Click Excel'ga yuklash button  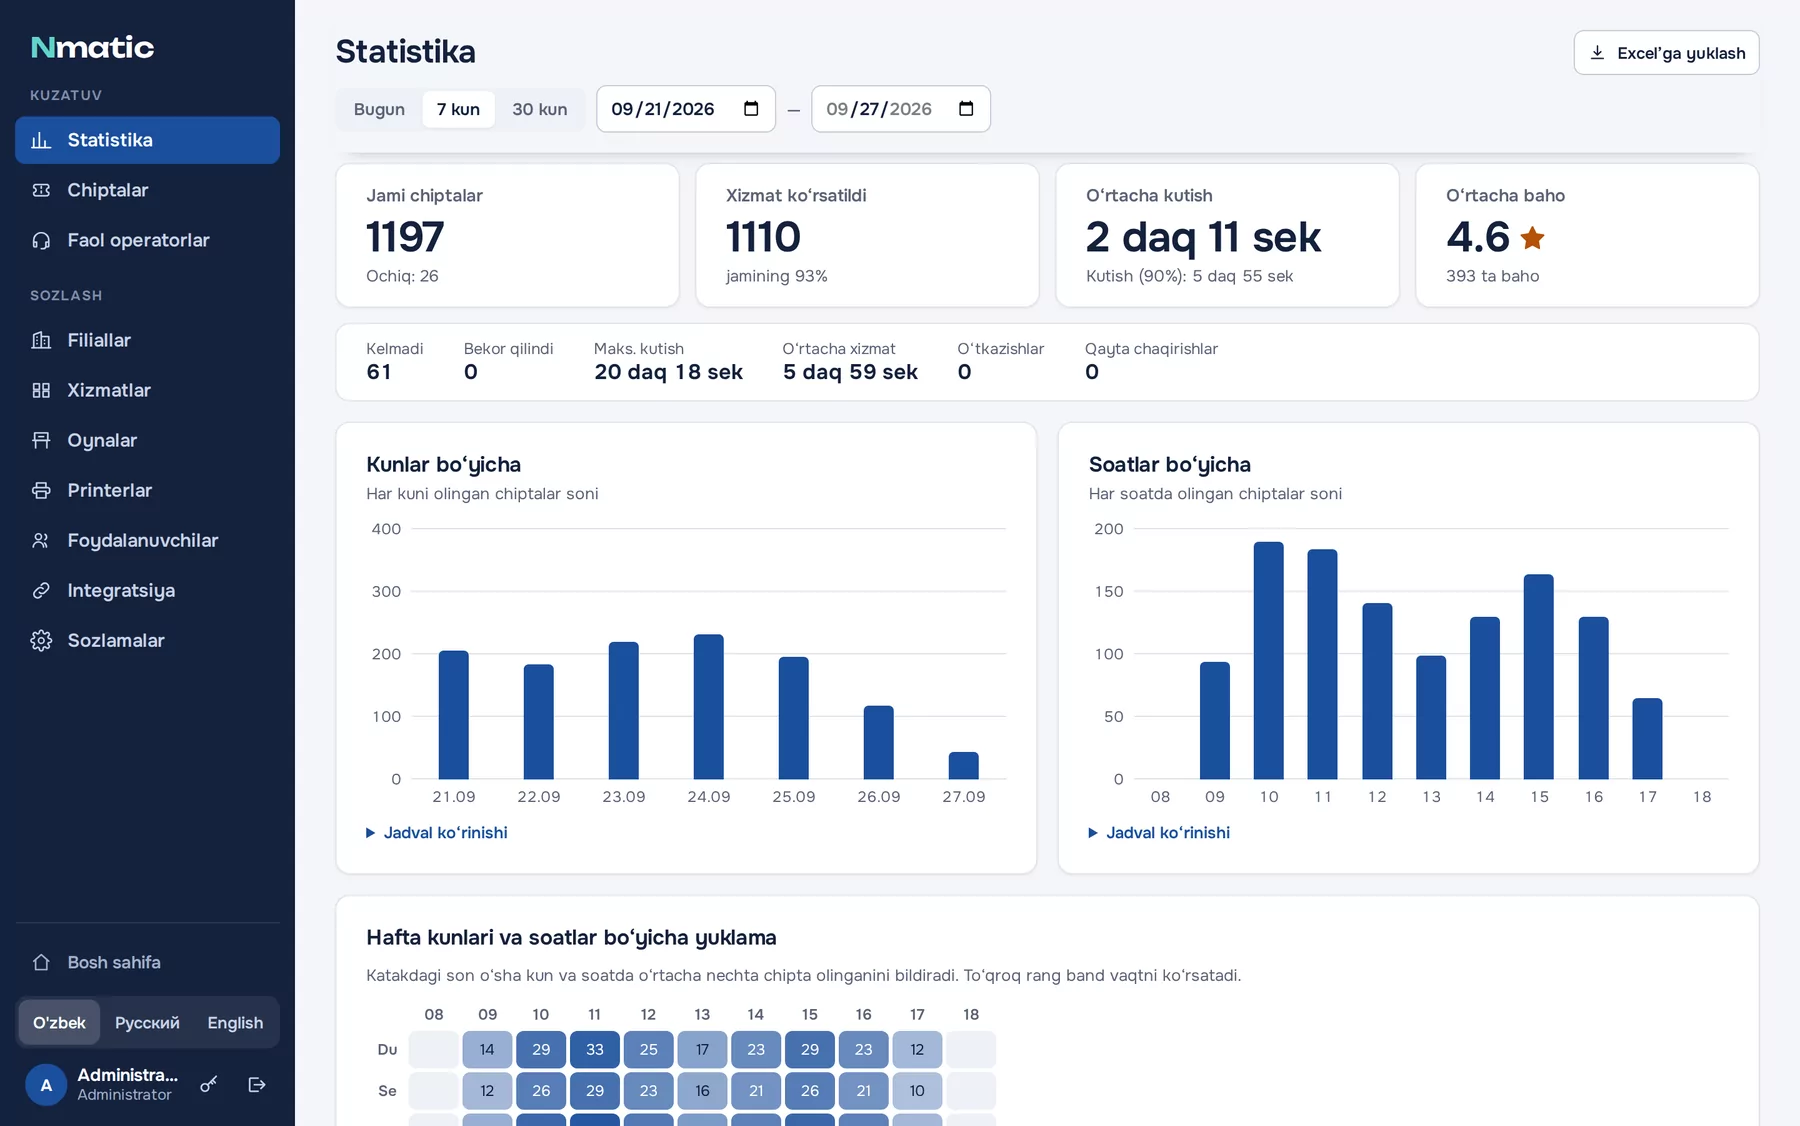point(1666,53)
